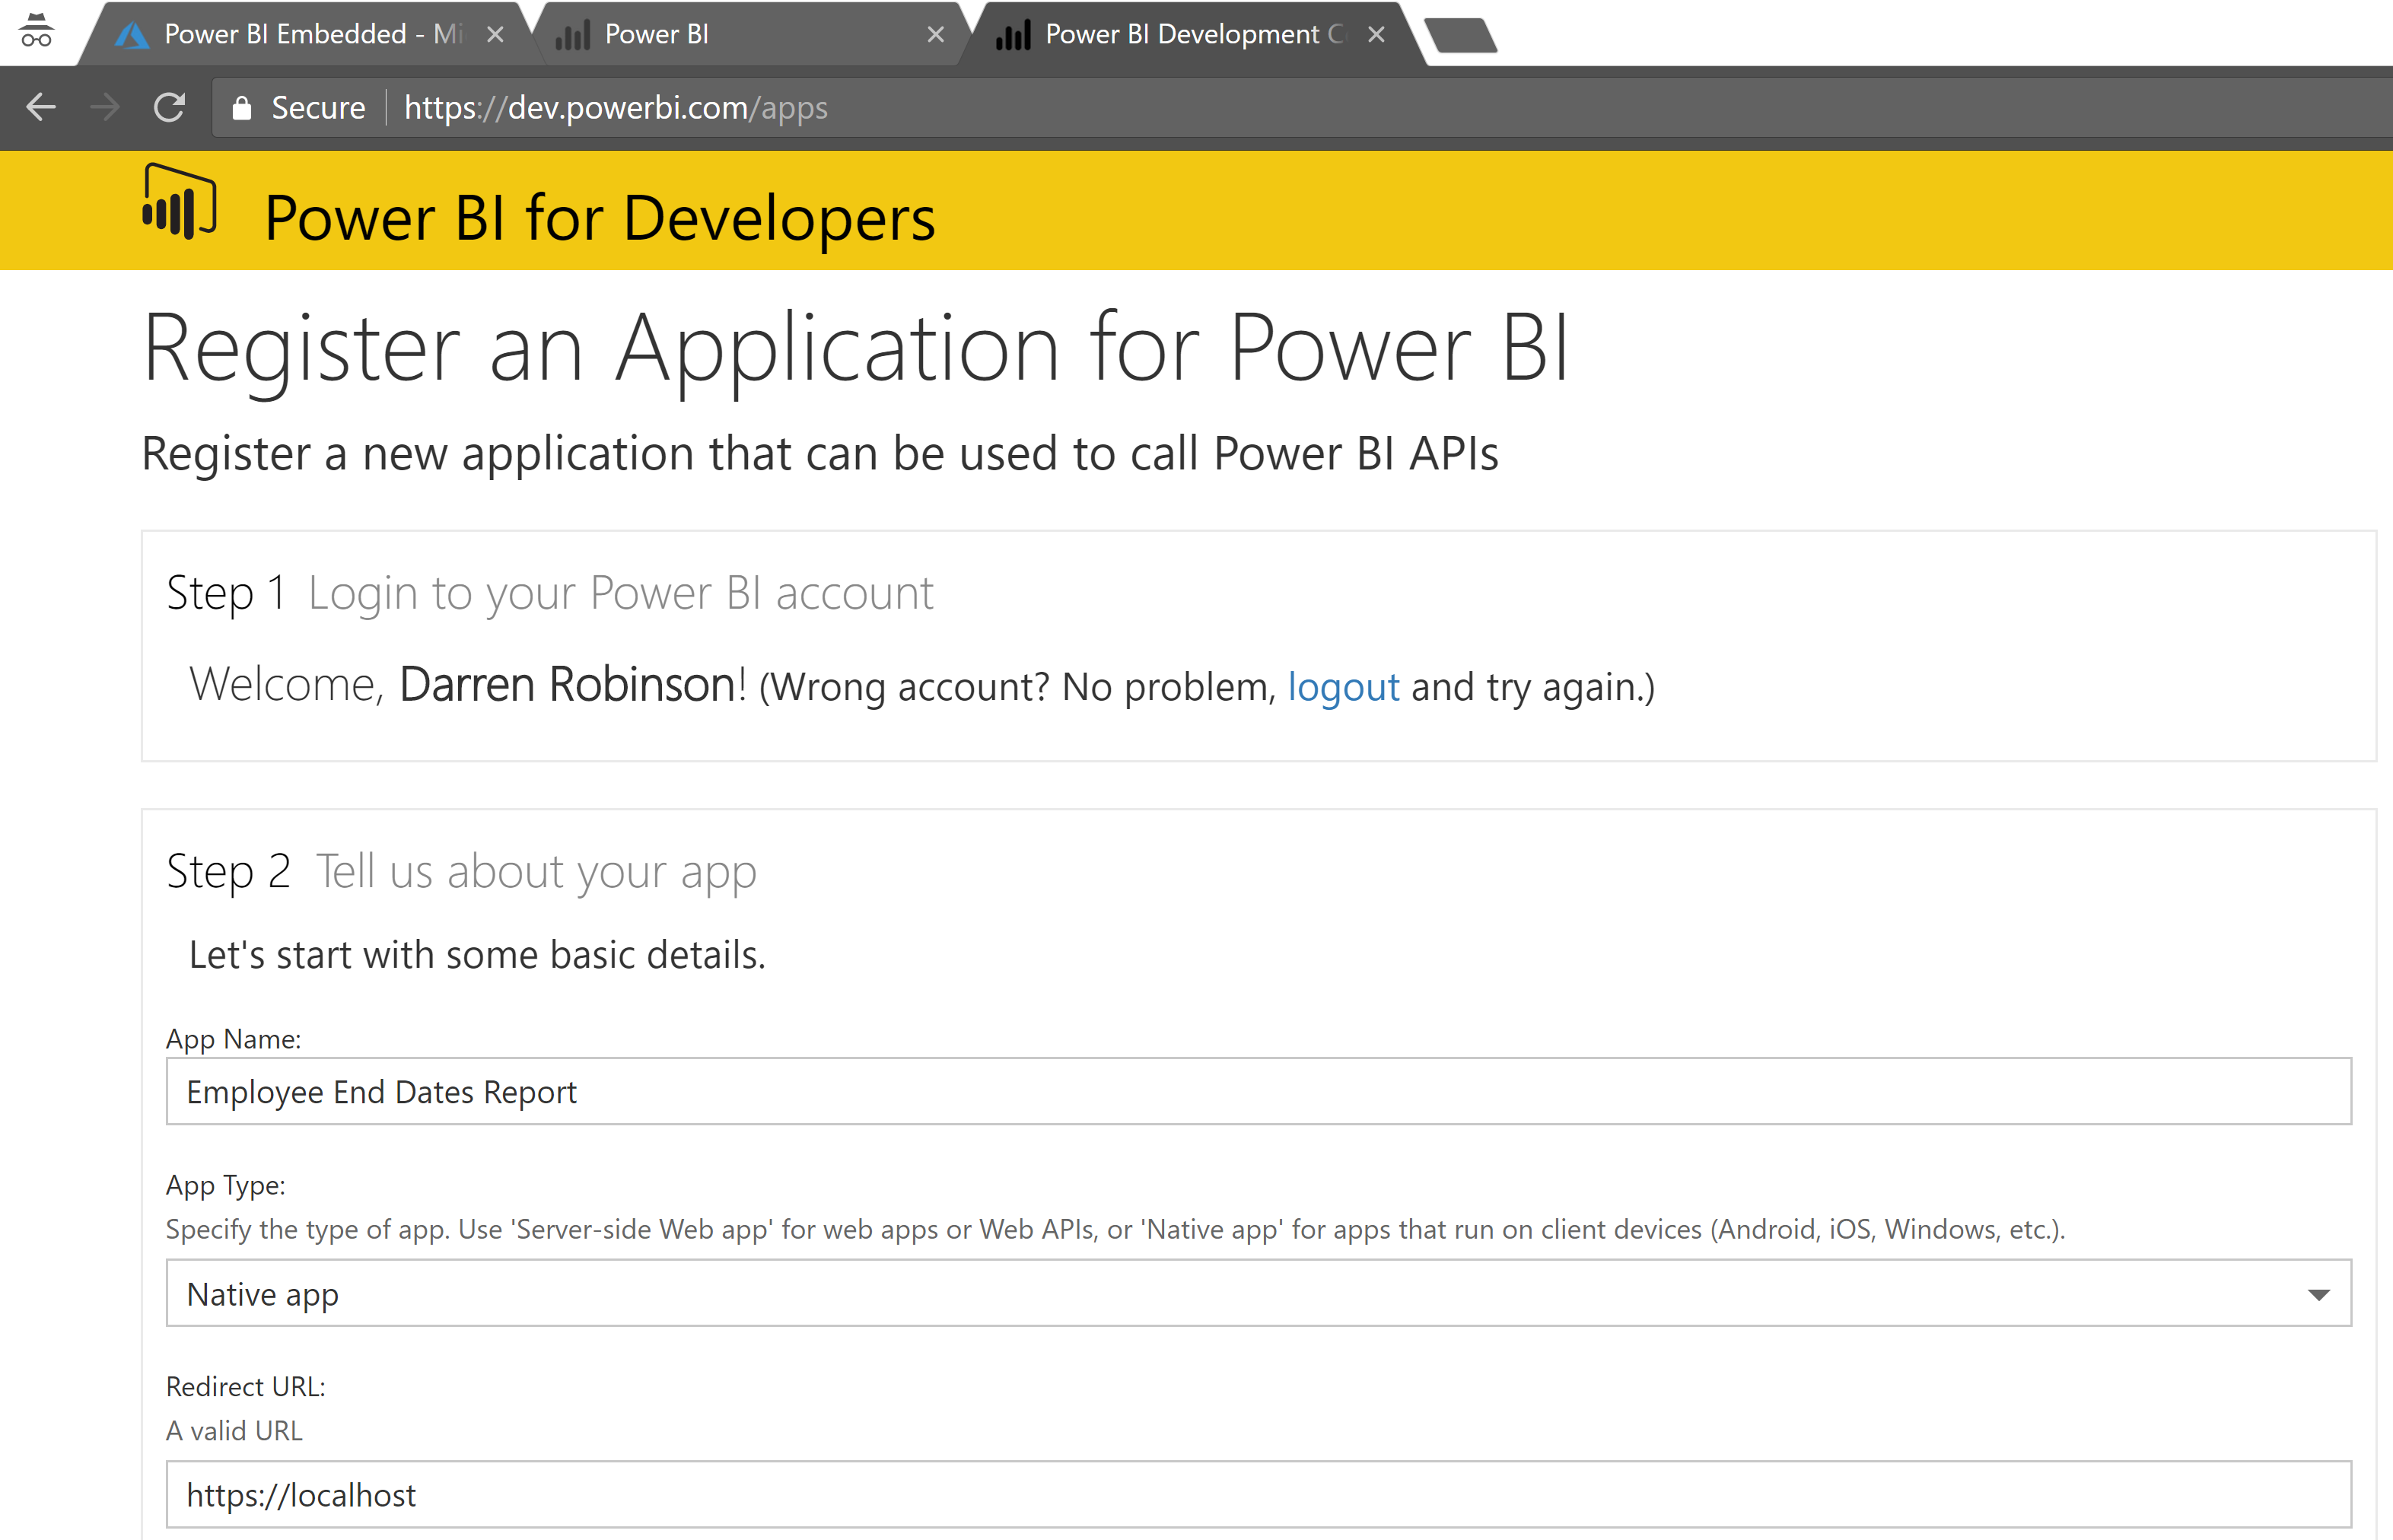Switch to the middle Power BI tab
The height and width of the screenshot is (1540, 2393).
coord(700,35)
